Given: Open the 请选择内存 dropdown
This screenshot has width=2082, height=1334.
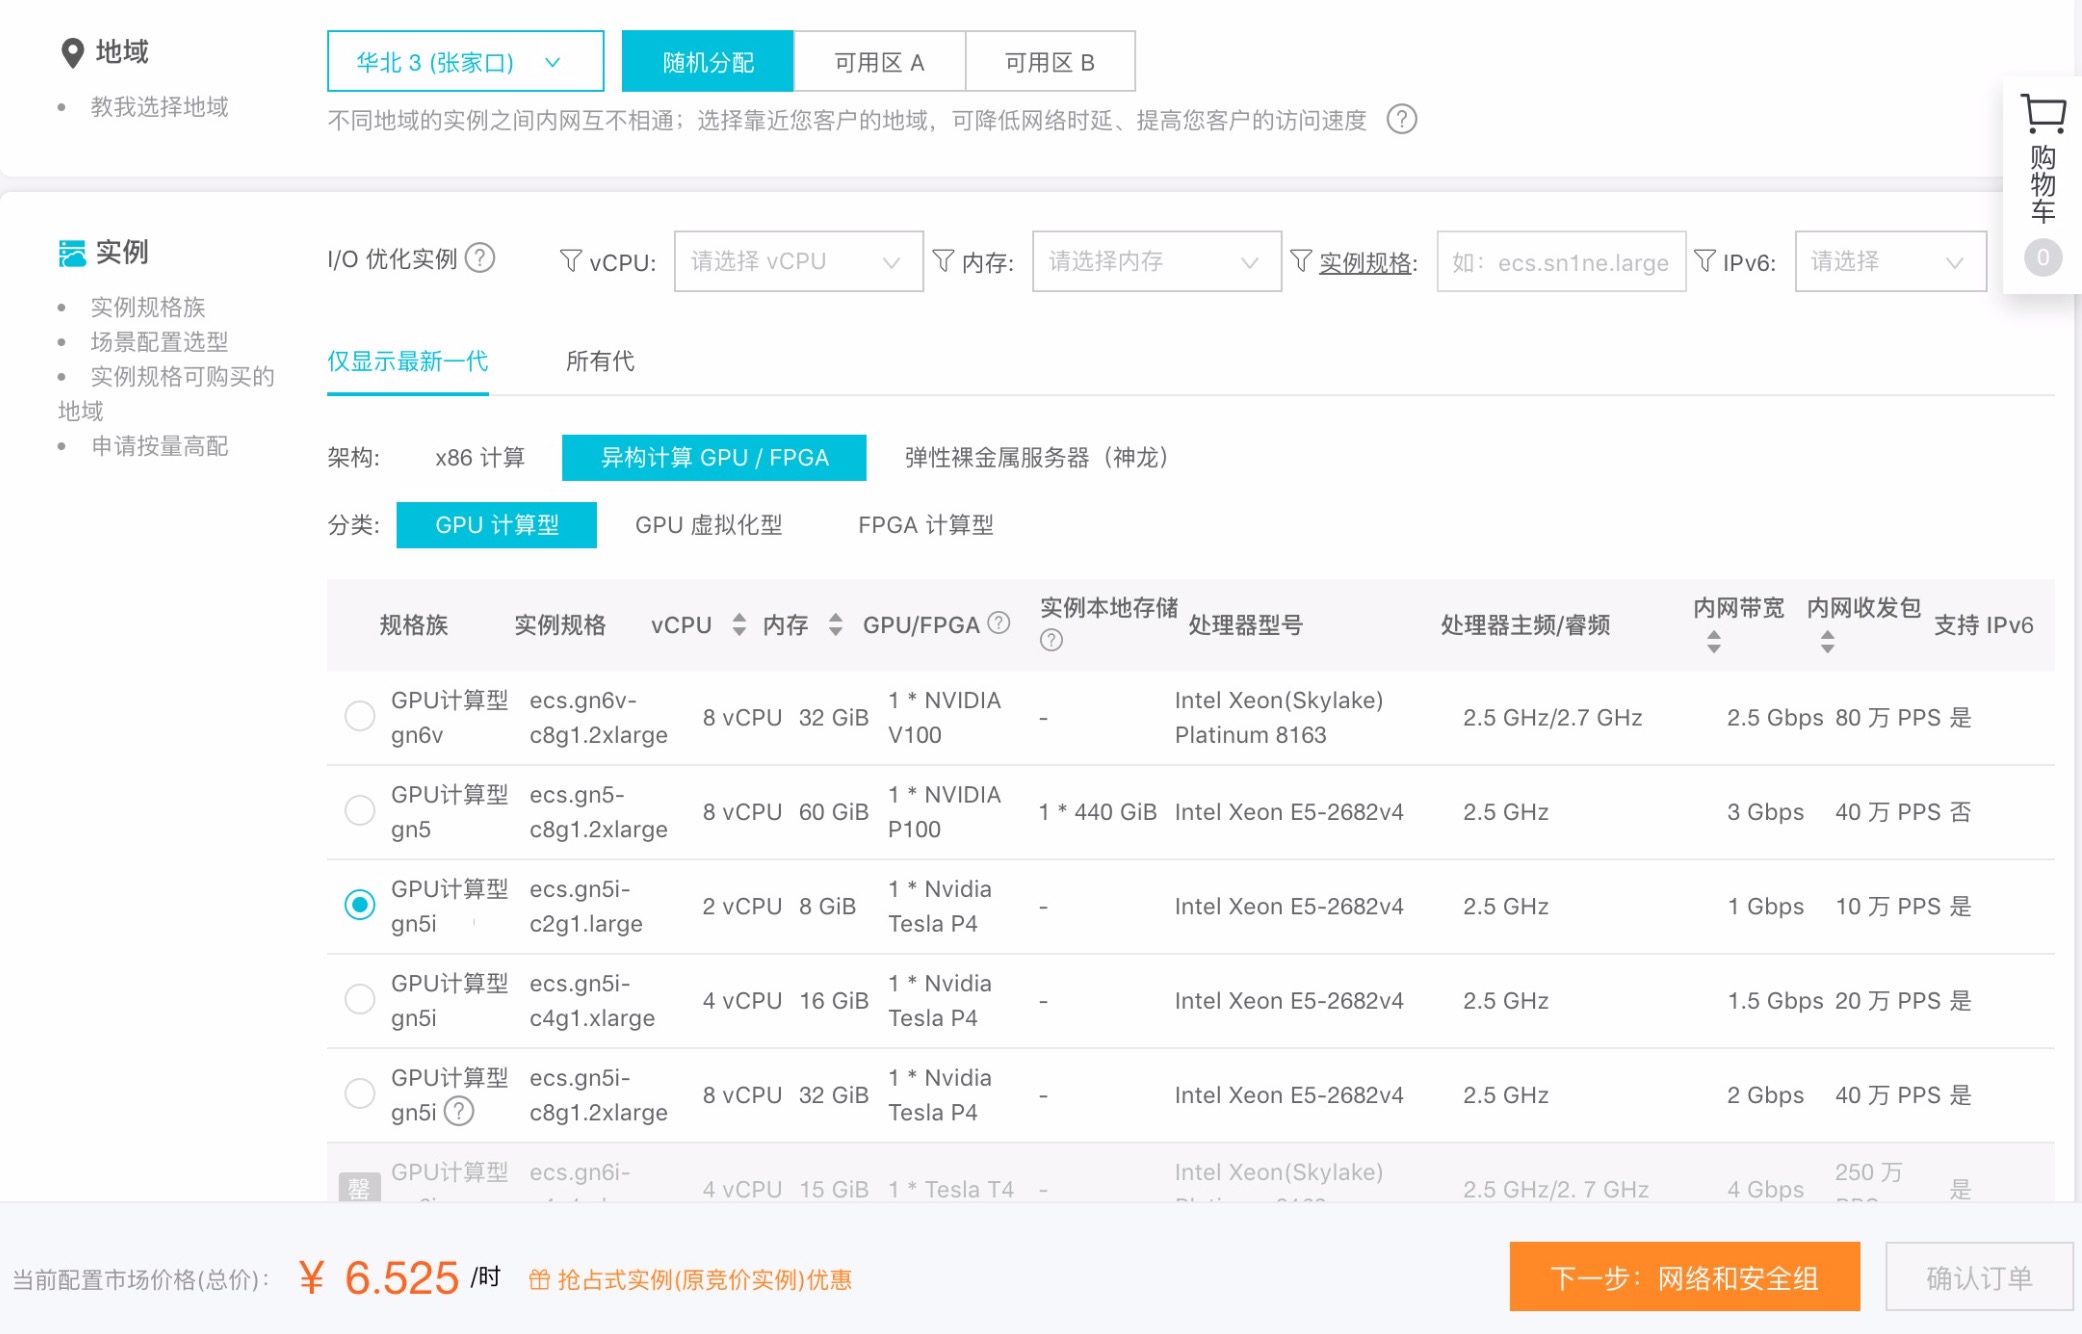Looking at the screenshot, I should click(x=1156, y=261).
